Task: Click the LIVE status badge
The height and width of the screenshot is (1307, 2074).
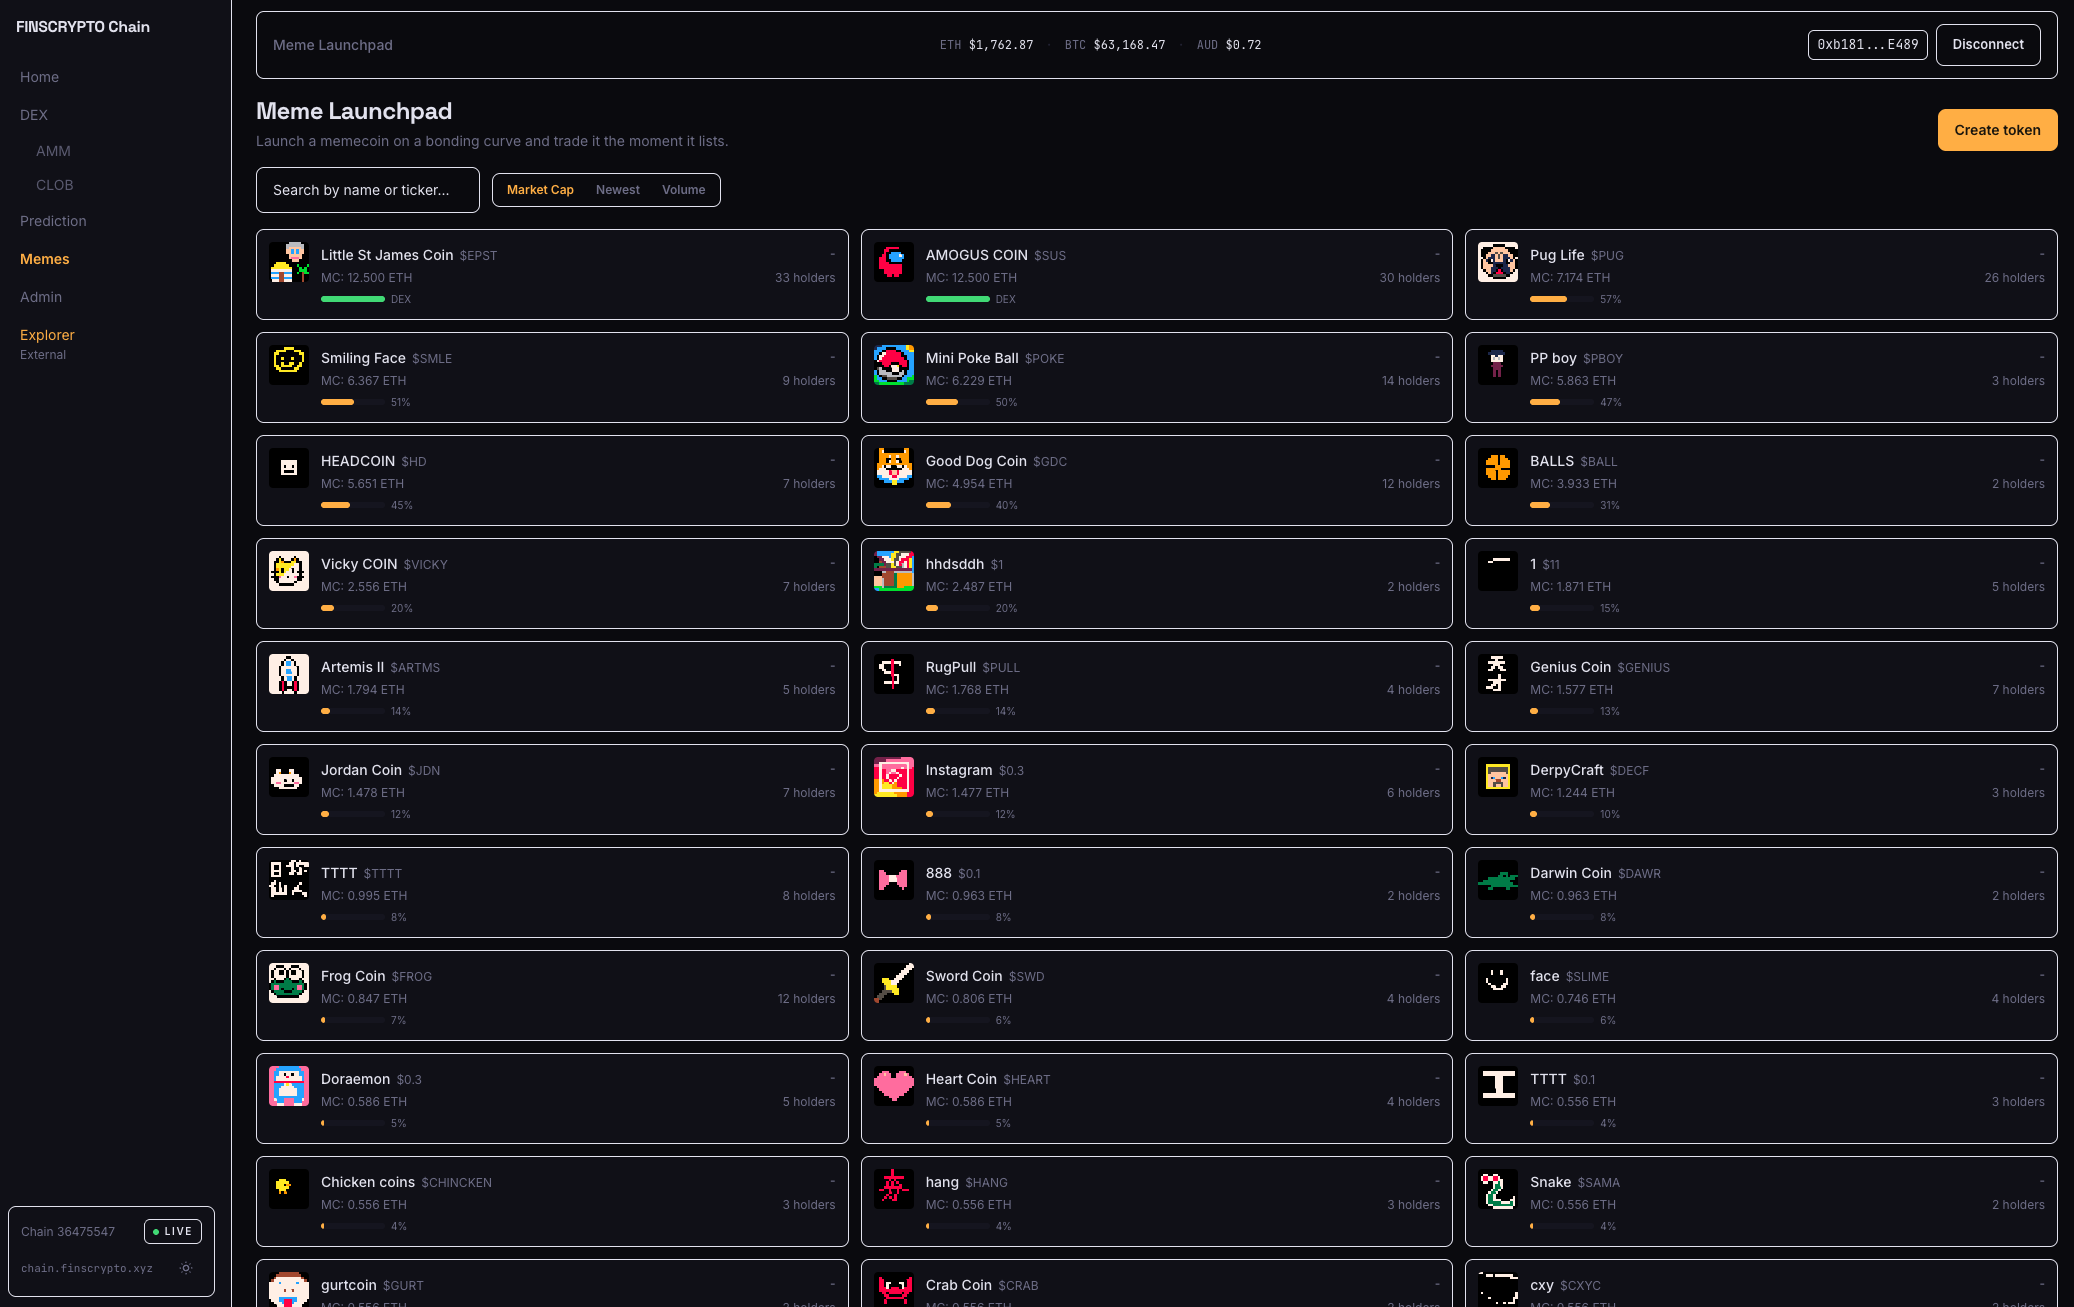Action: (173, 1232)
